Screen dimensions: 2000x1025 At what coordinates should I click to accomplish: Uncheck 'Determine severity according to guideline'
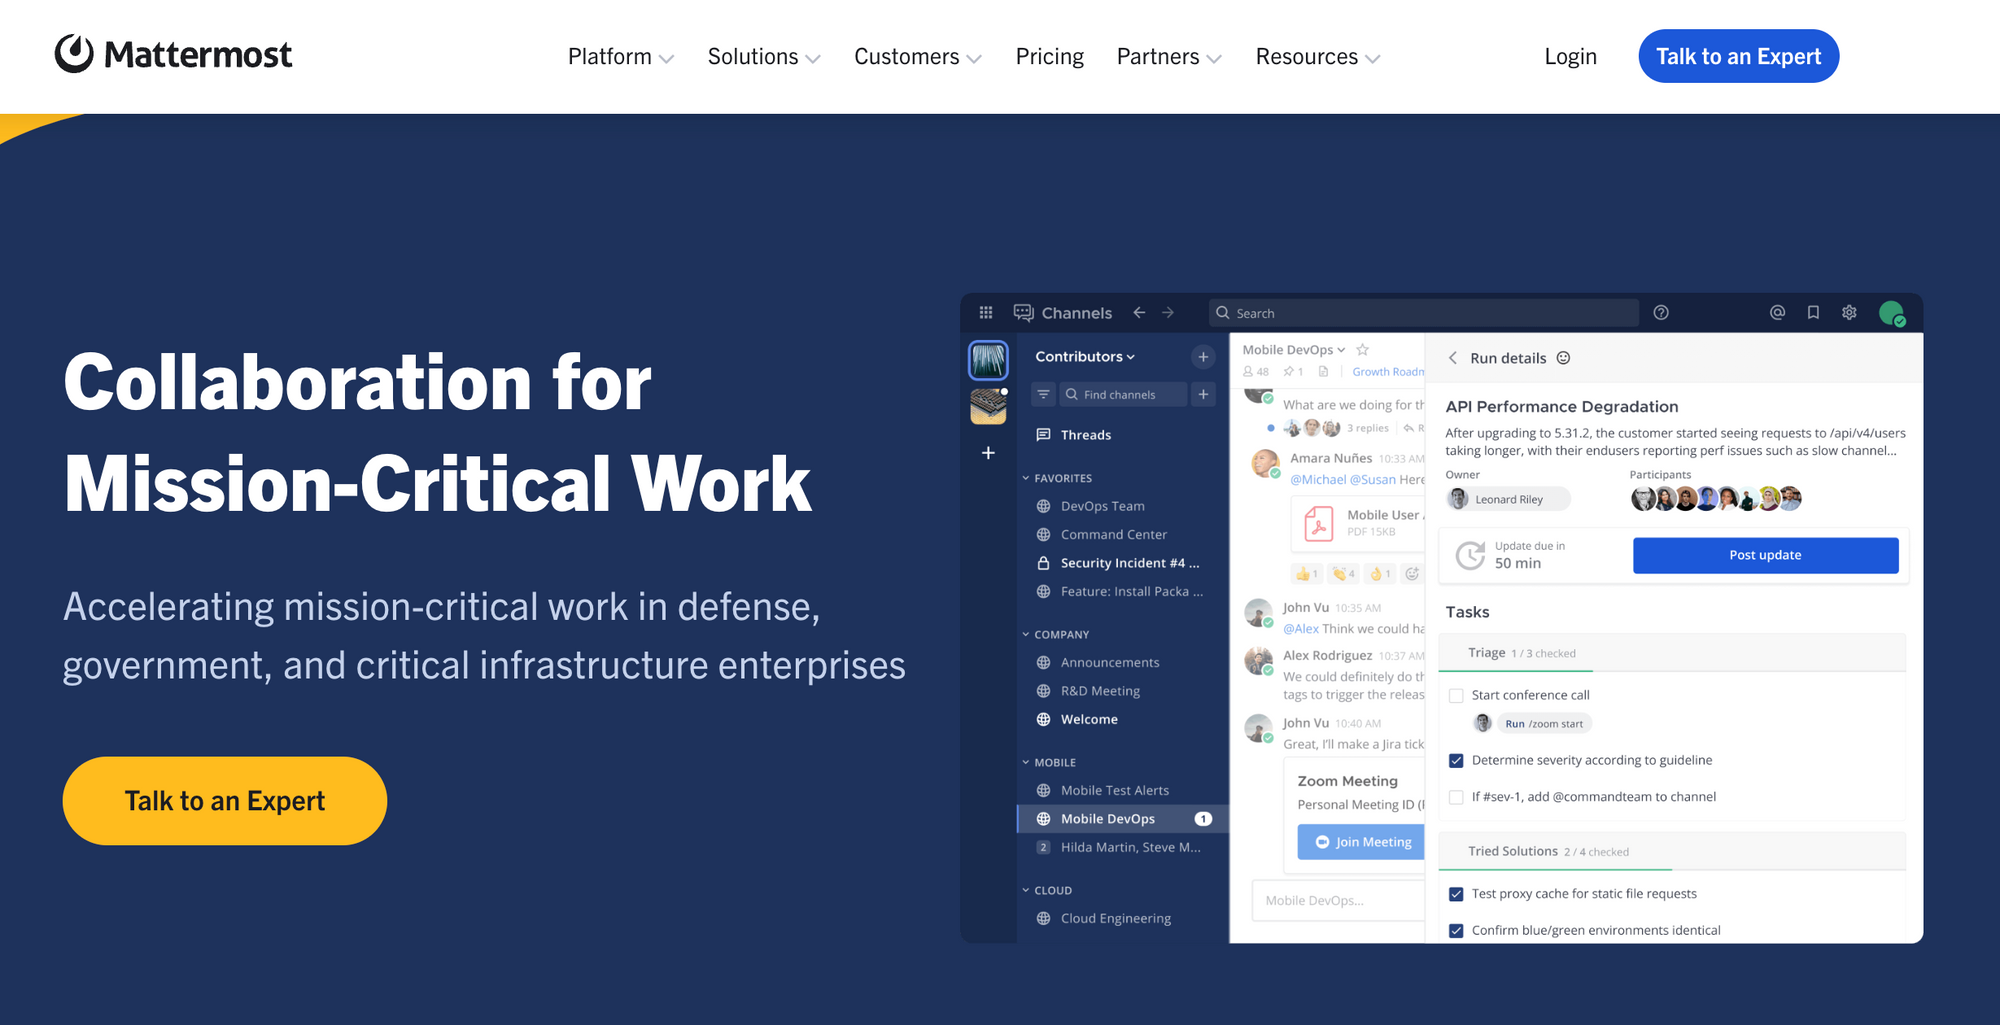(x=1456, y=761)
